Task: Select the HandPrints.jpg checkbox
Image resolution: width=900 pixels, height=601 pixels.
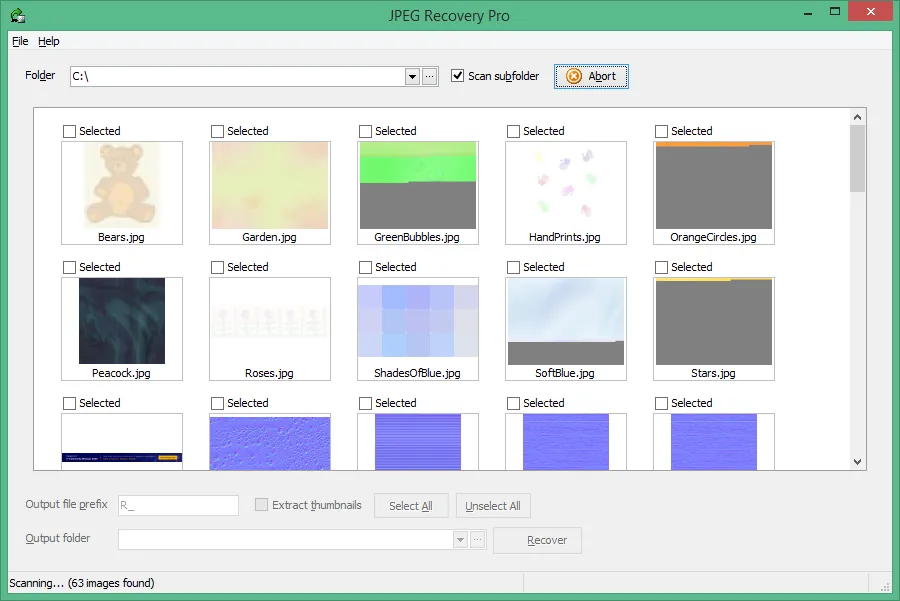Action: (514, 131)
